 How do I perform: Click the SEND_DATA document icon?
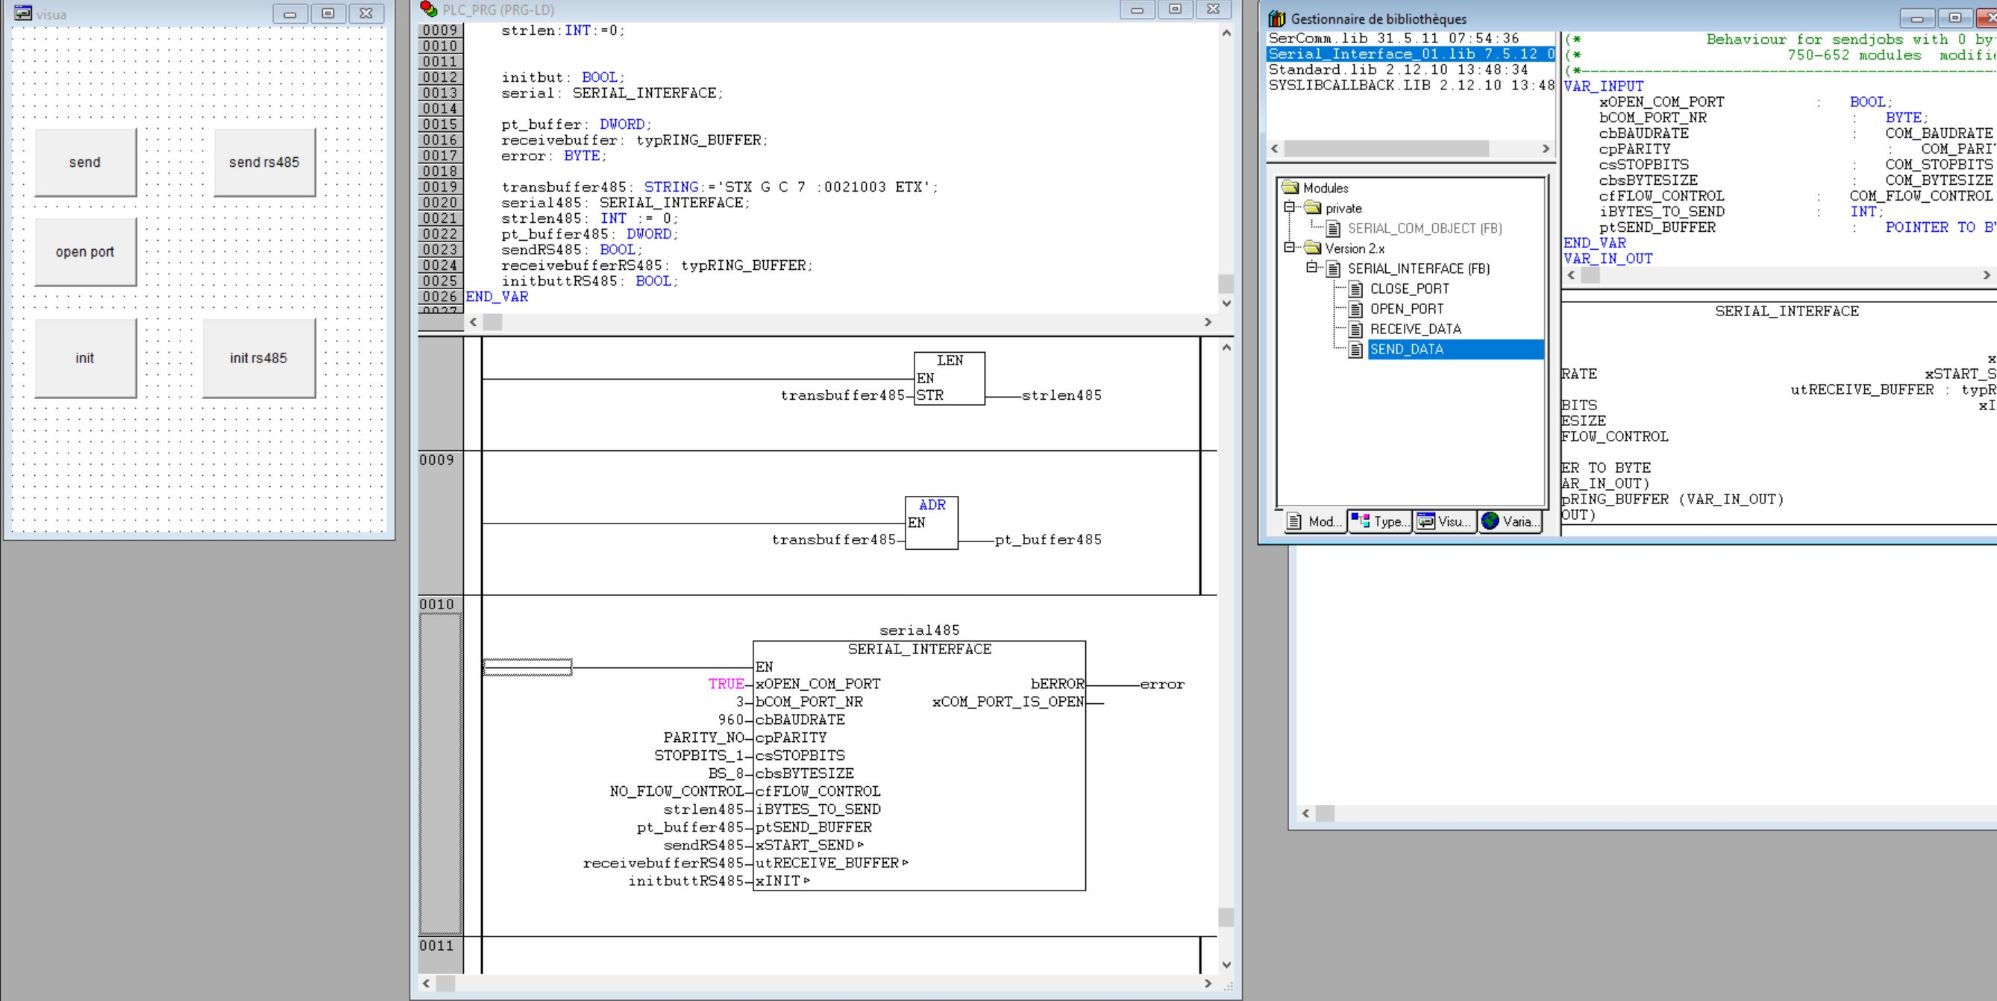click(1356, 350)
